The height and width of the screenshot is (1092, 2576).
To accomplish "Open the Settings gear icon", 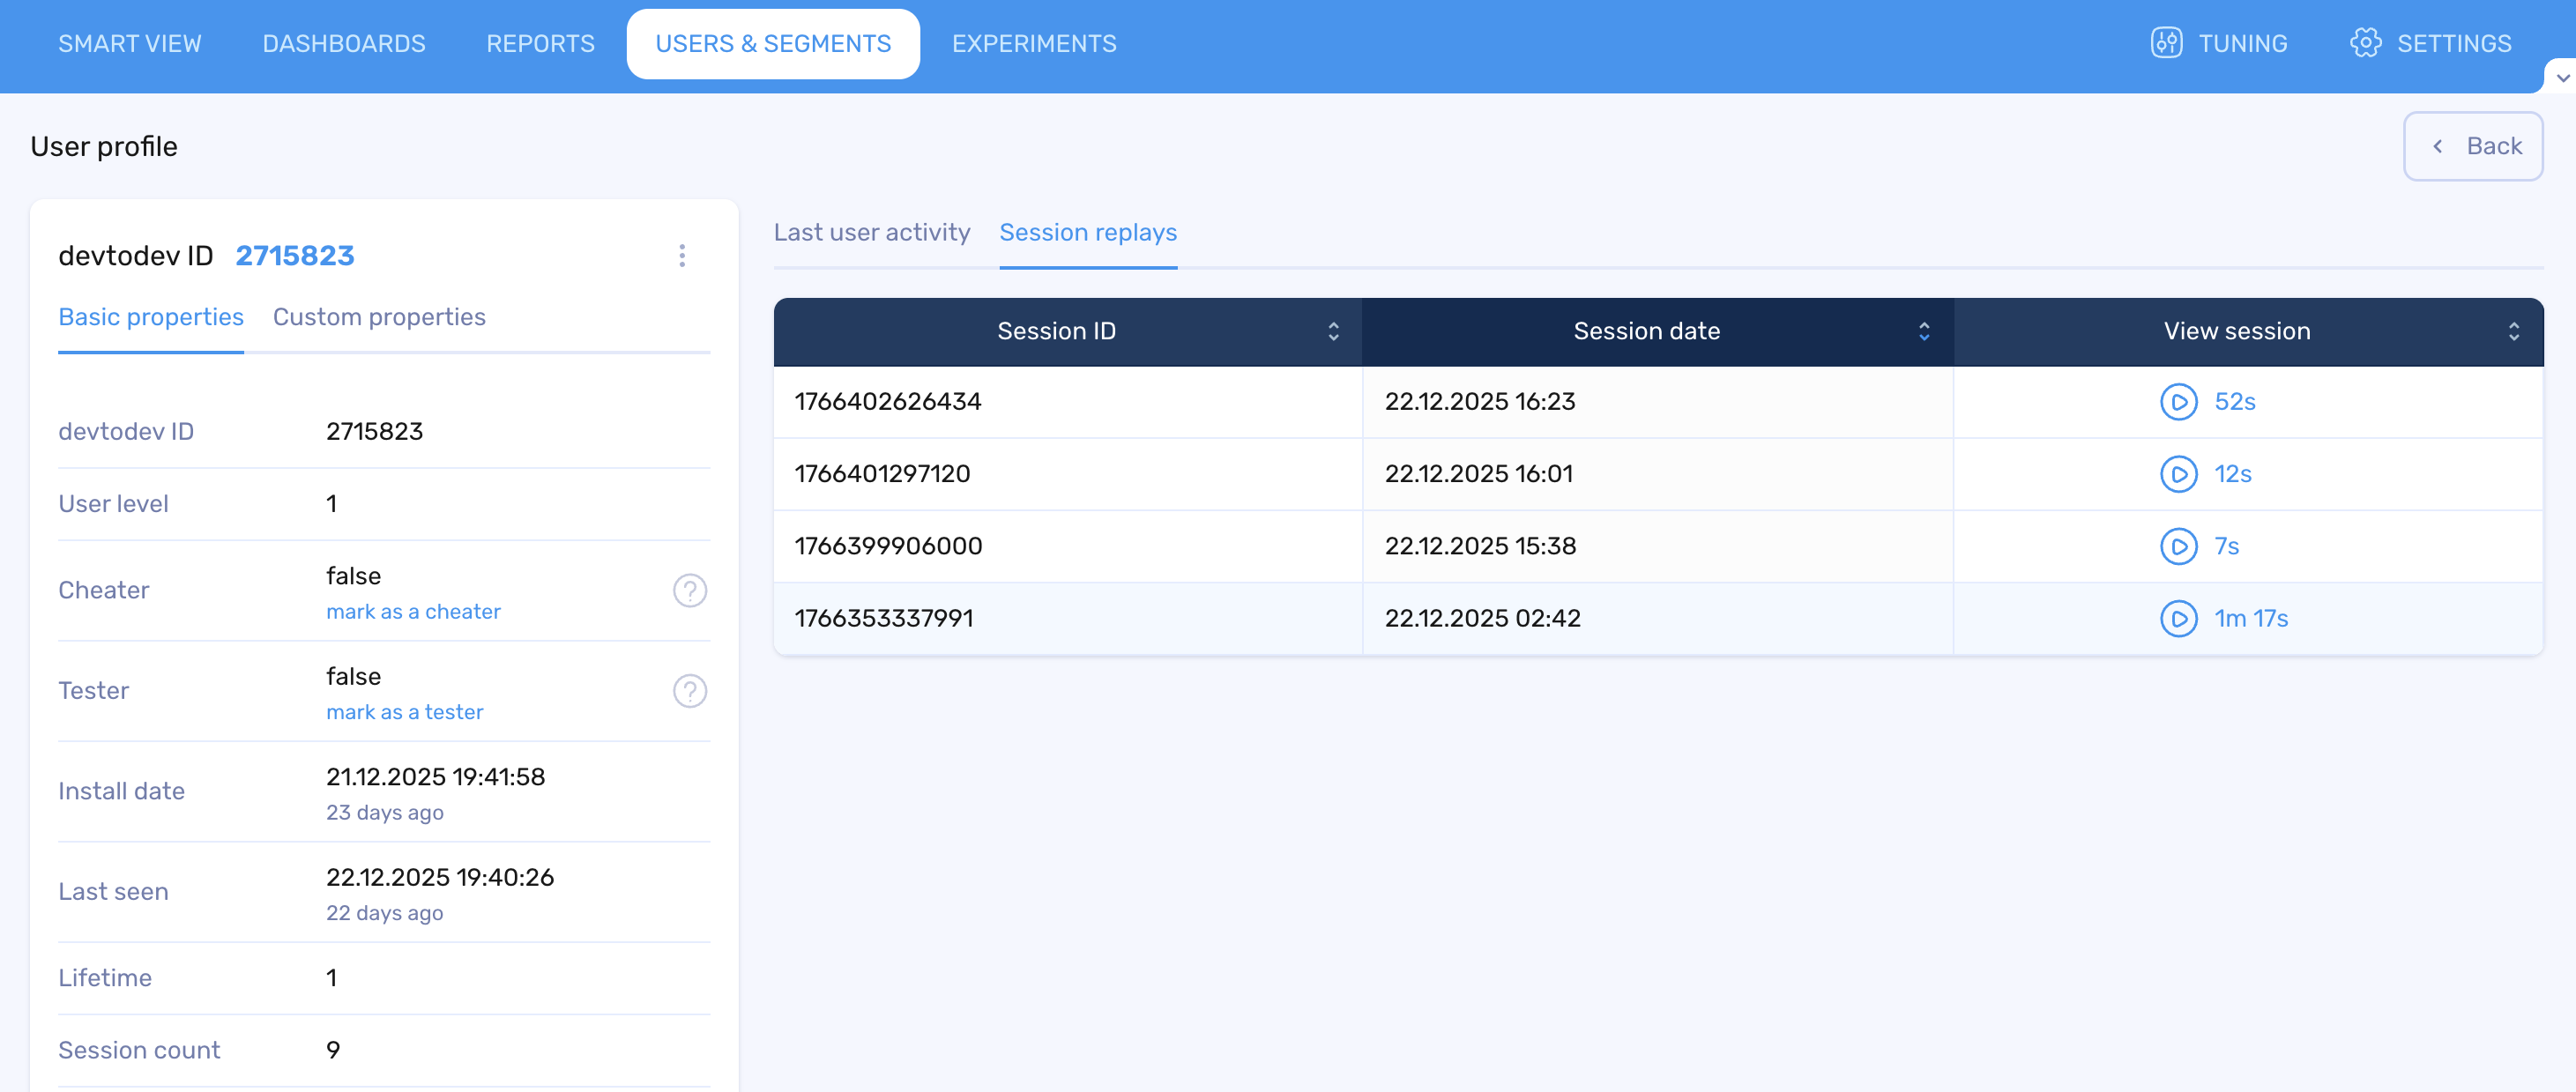I will pyautogui.click(x=2365, y=43).
